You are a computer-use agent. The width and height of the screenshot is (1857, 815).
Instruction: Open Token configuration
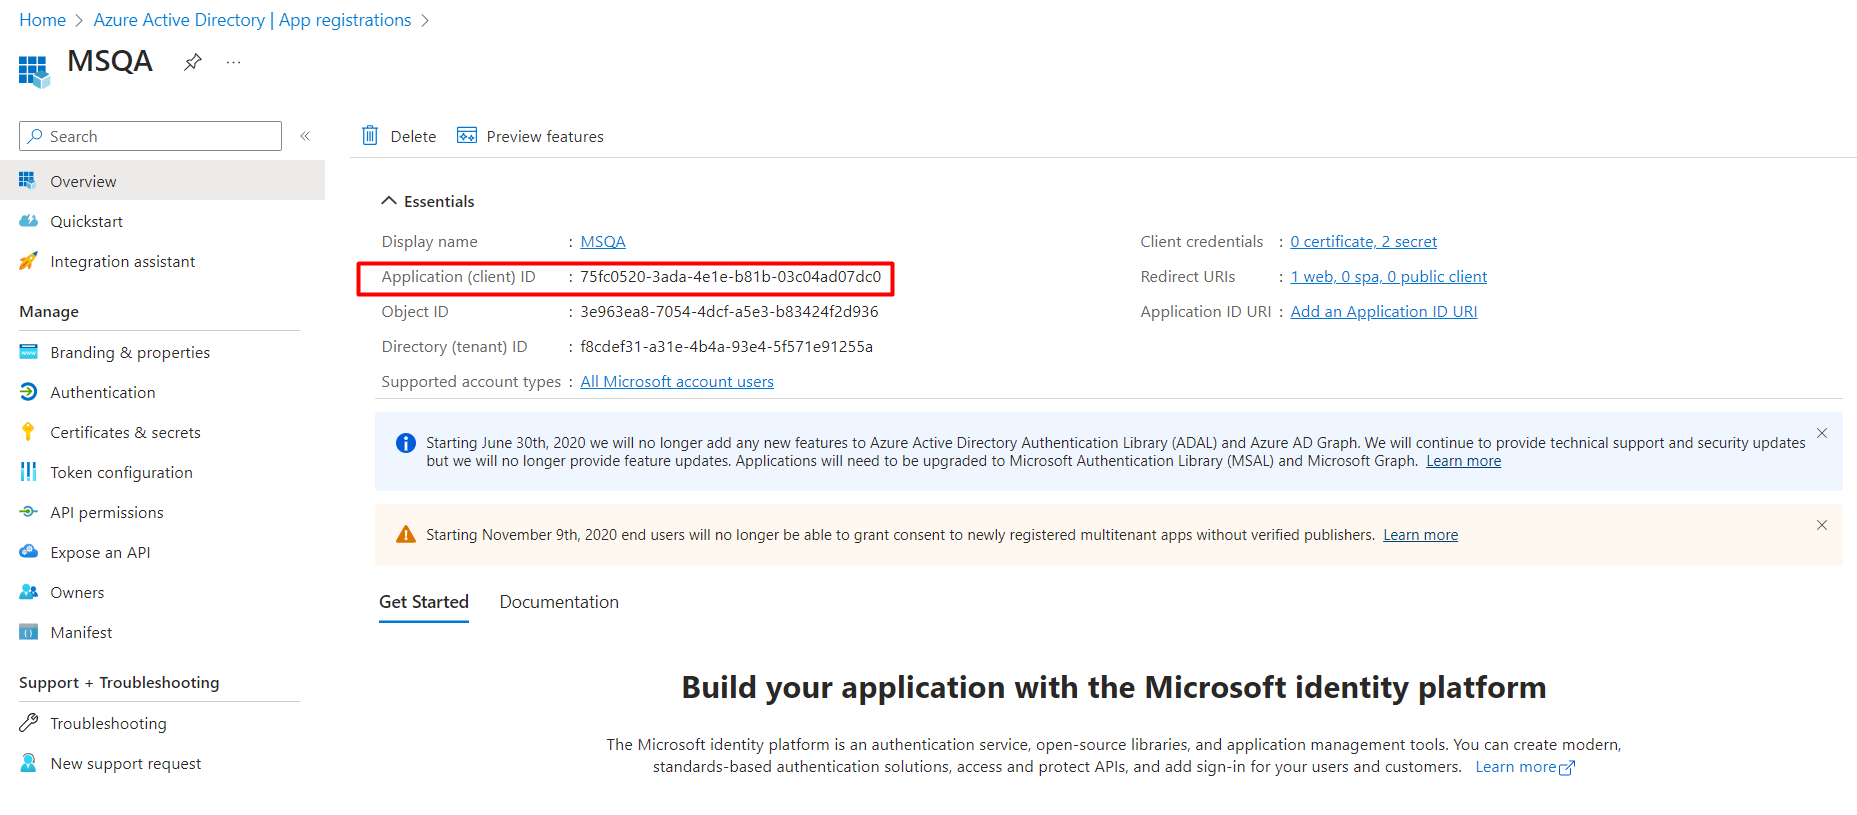[x=121, y=472]
